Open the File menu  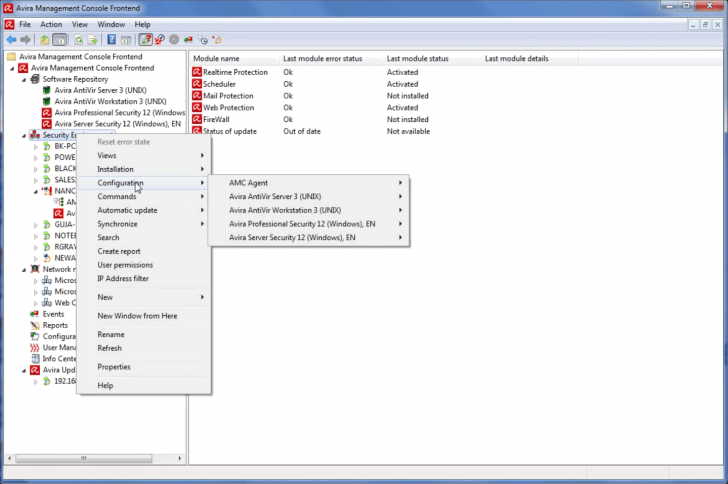pos(25,25)
